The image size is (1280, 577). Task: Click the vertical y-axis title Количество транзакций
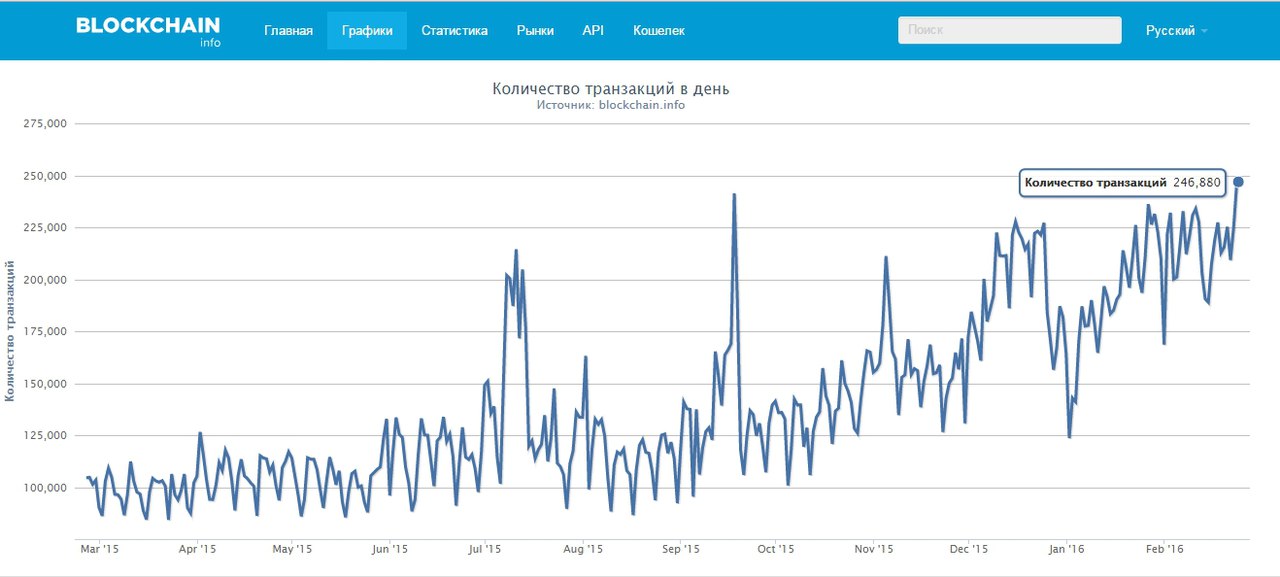(x=10, y=330)
